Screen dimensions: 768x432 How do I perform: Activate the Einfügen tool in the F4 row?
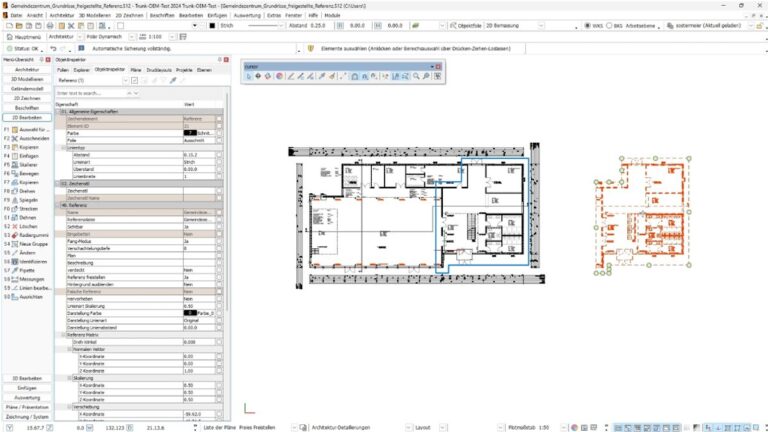tap(24, 156)
